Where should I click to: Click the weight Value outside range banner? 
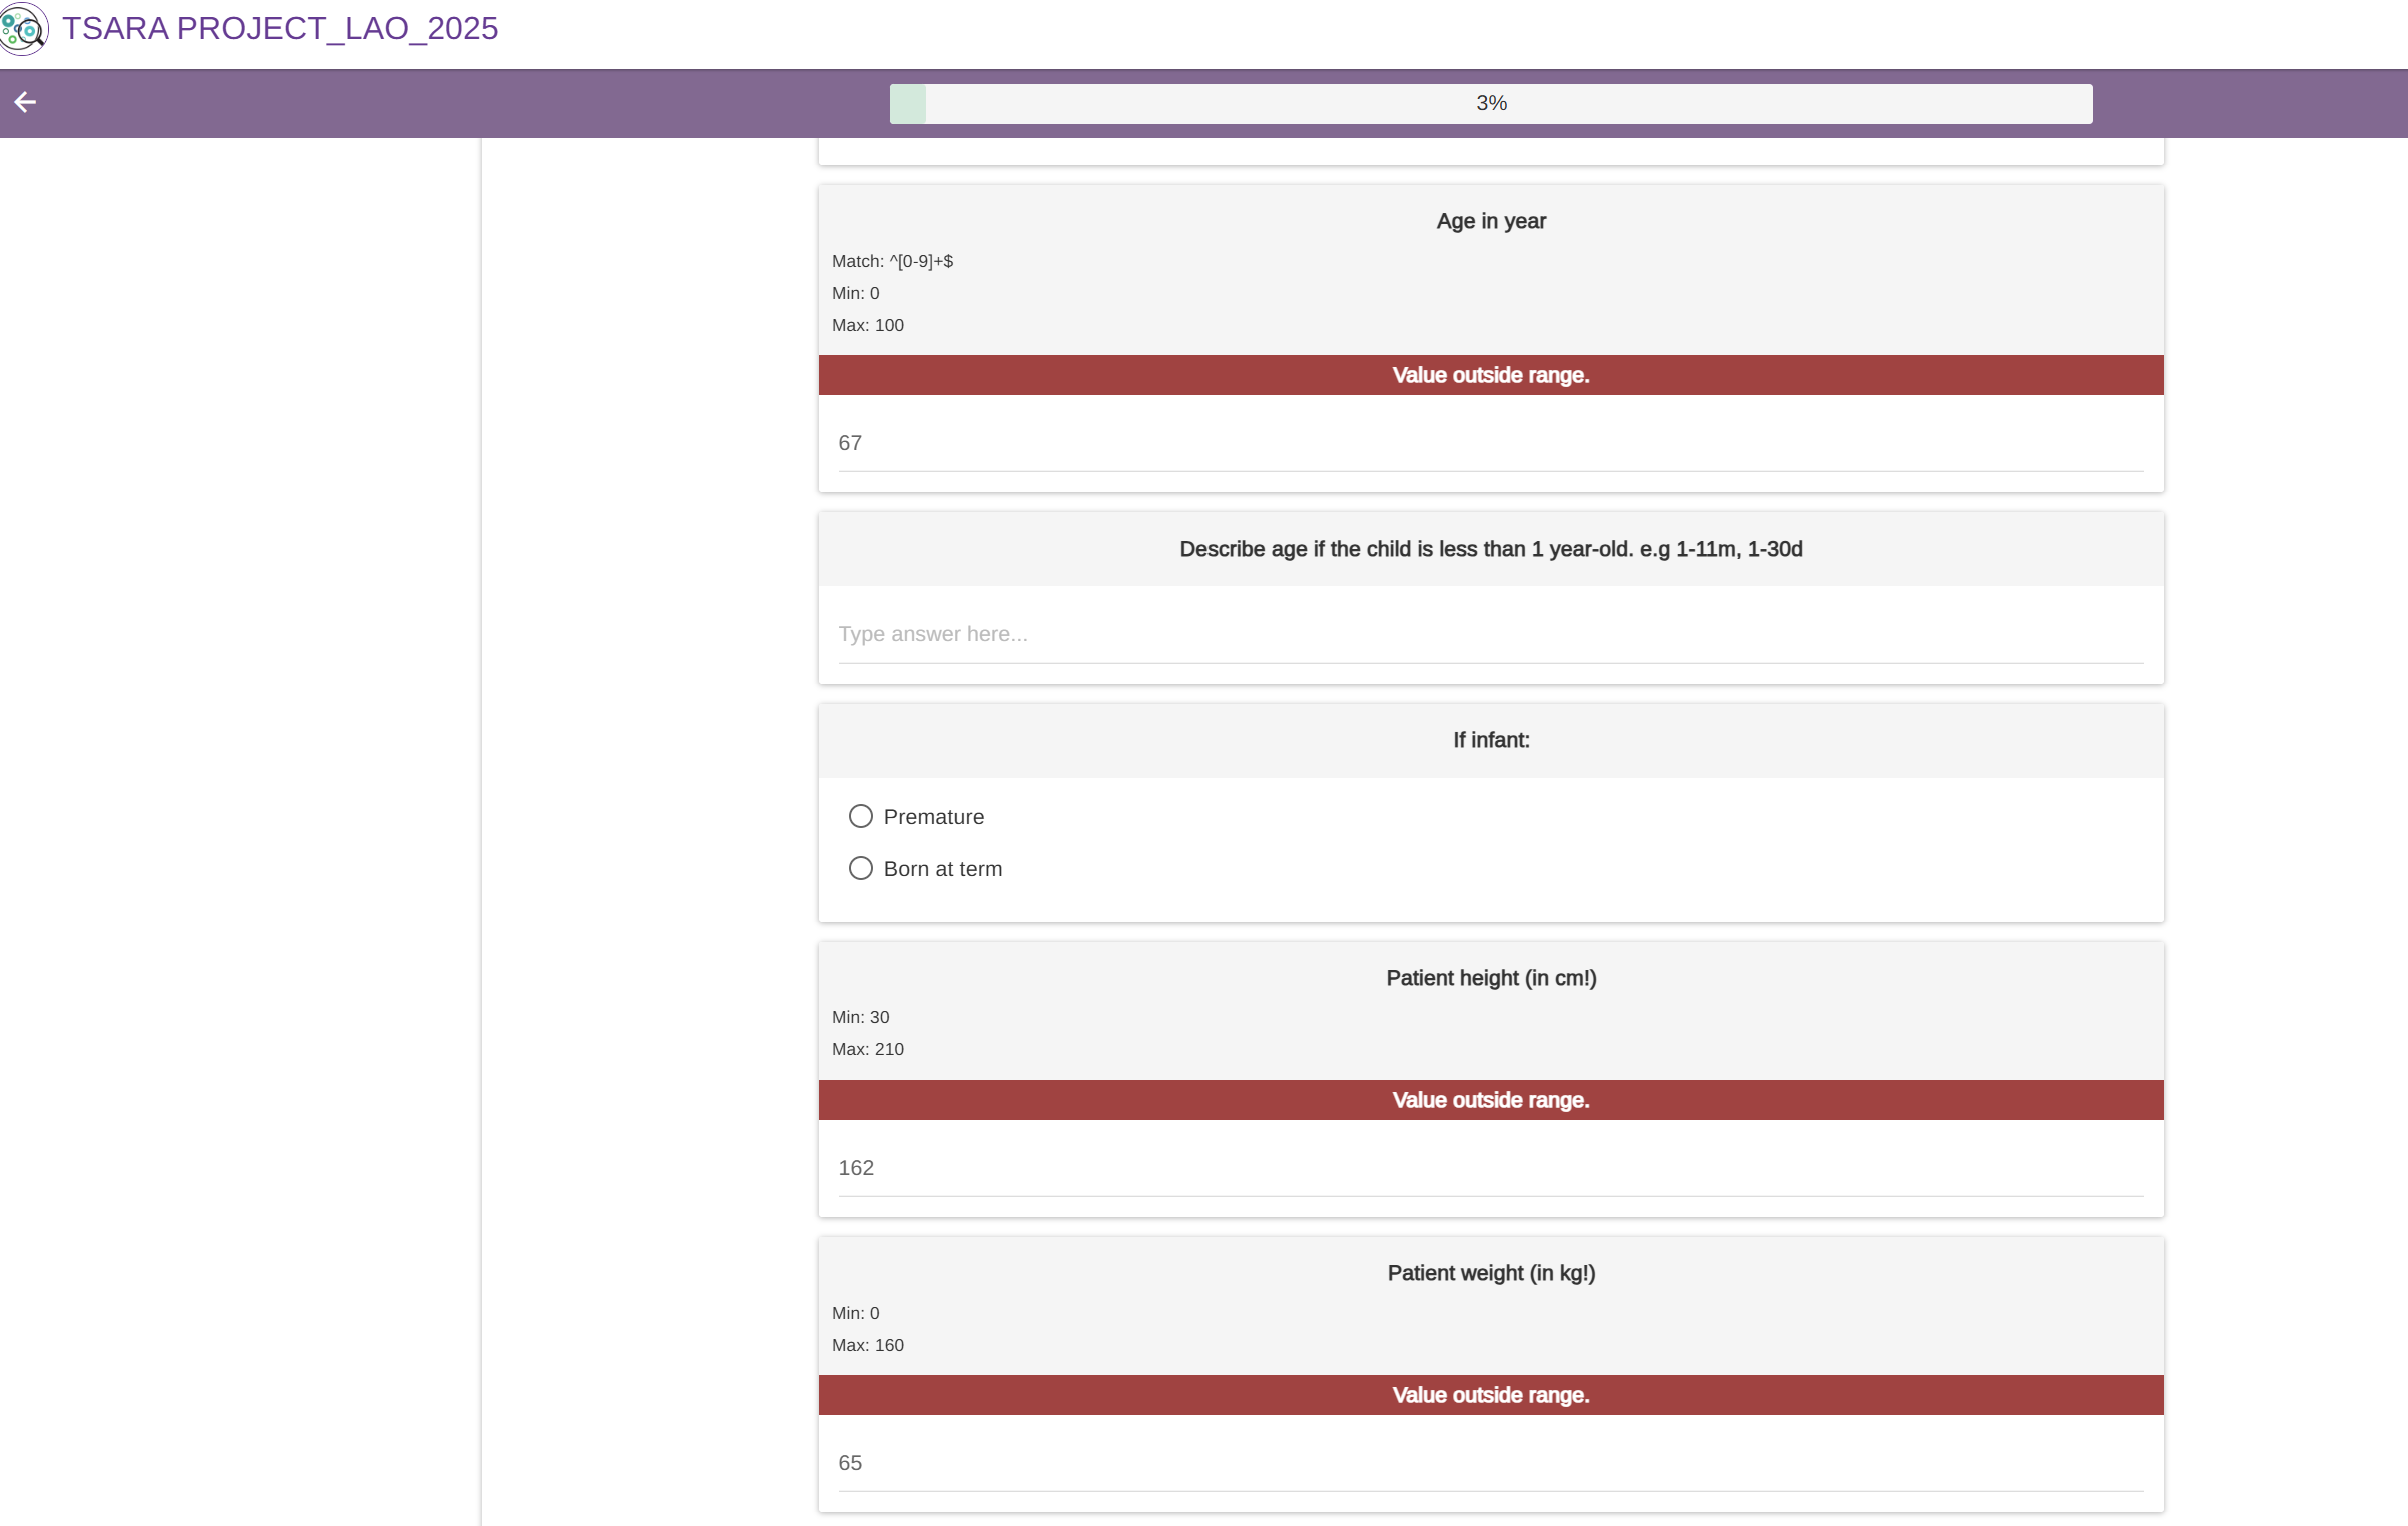tap(1490, 1395)
